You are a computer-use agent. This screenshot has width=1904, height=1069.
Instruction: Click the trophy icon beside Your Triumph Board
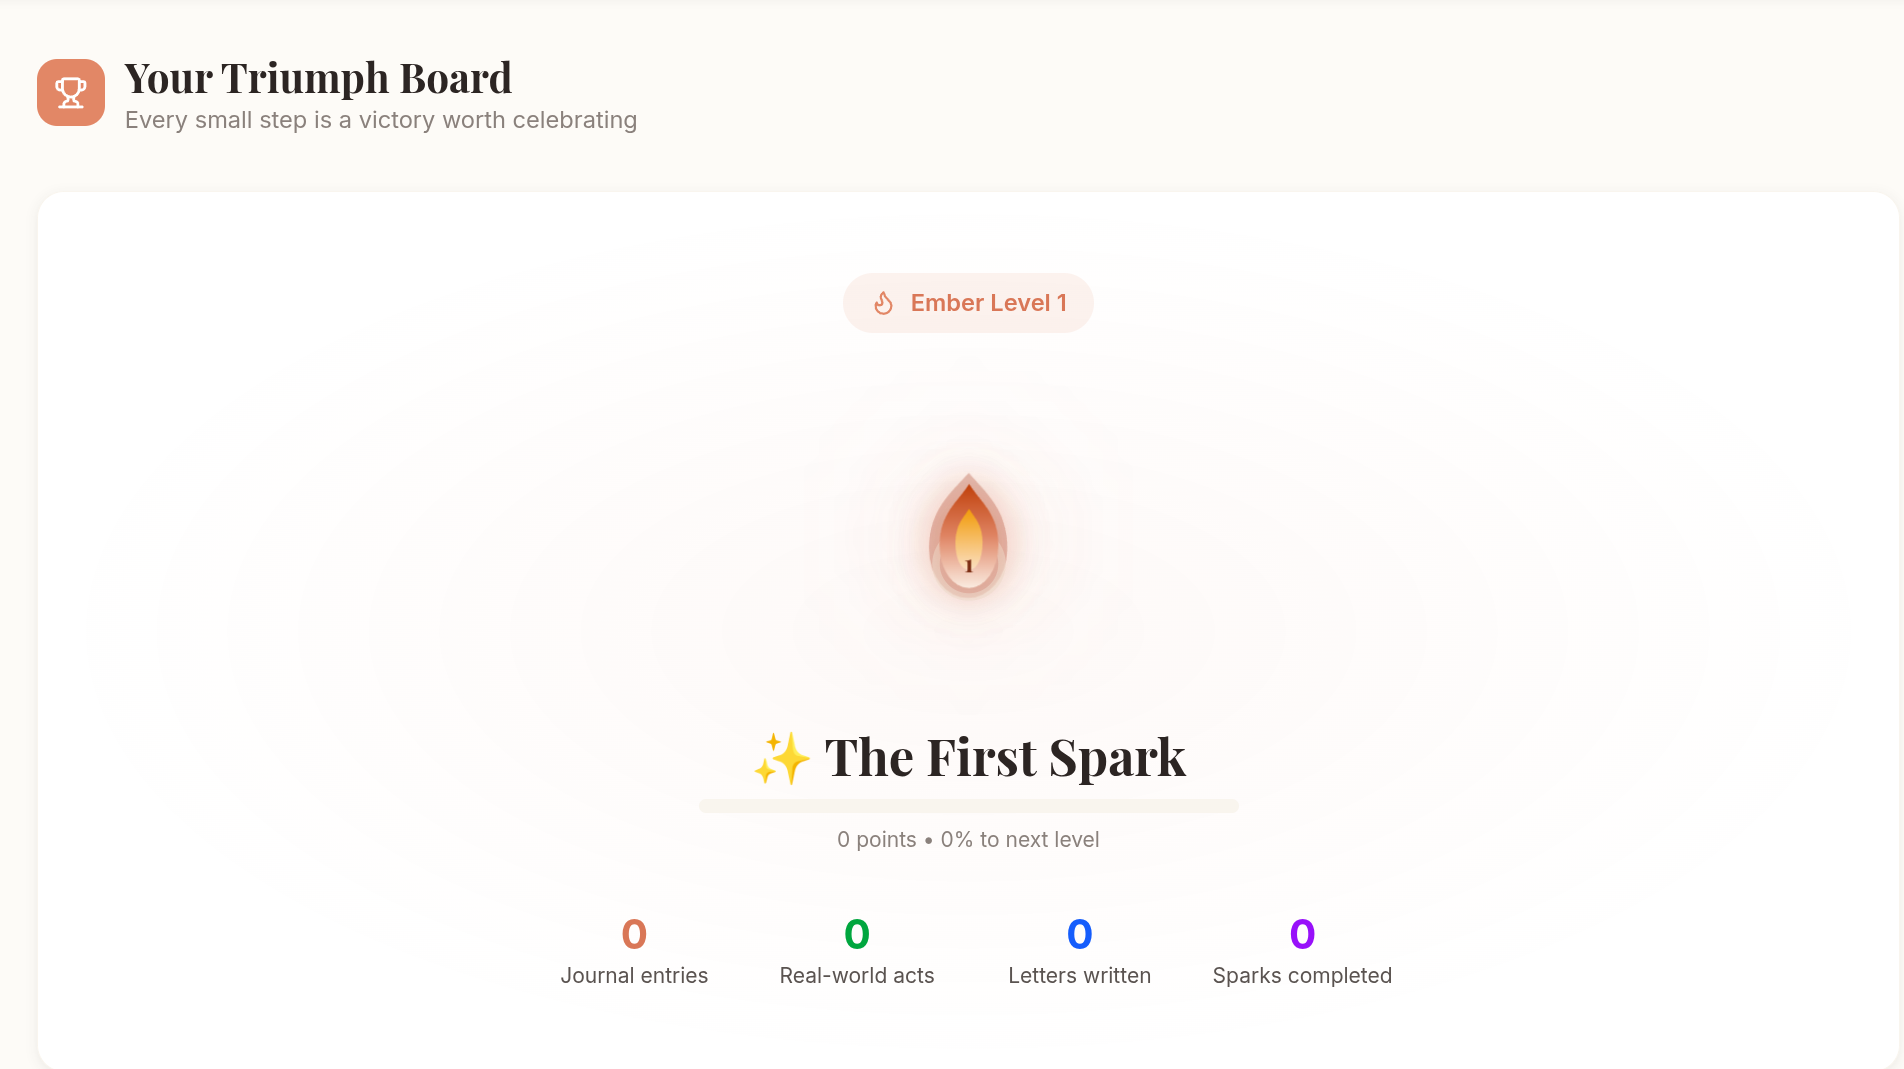(71, 92)
